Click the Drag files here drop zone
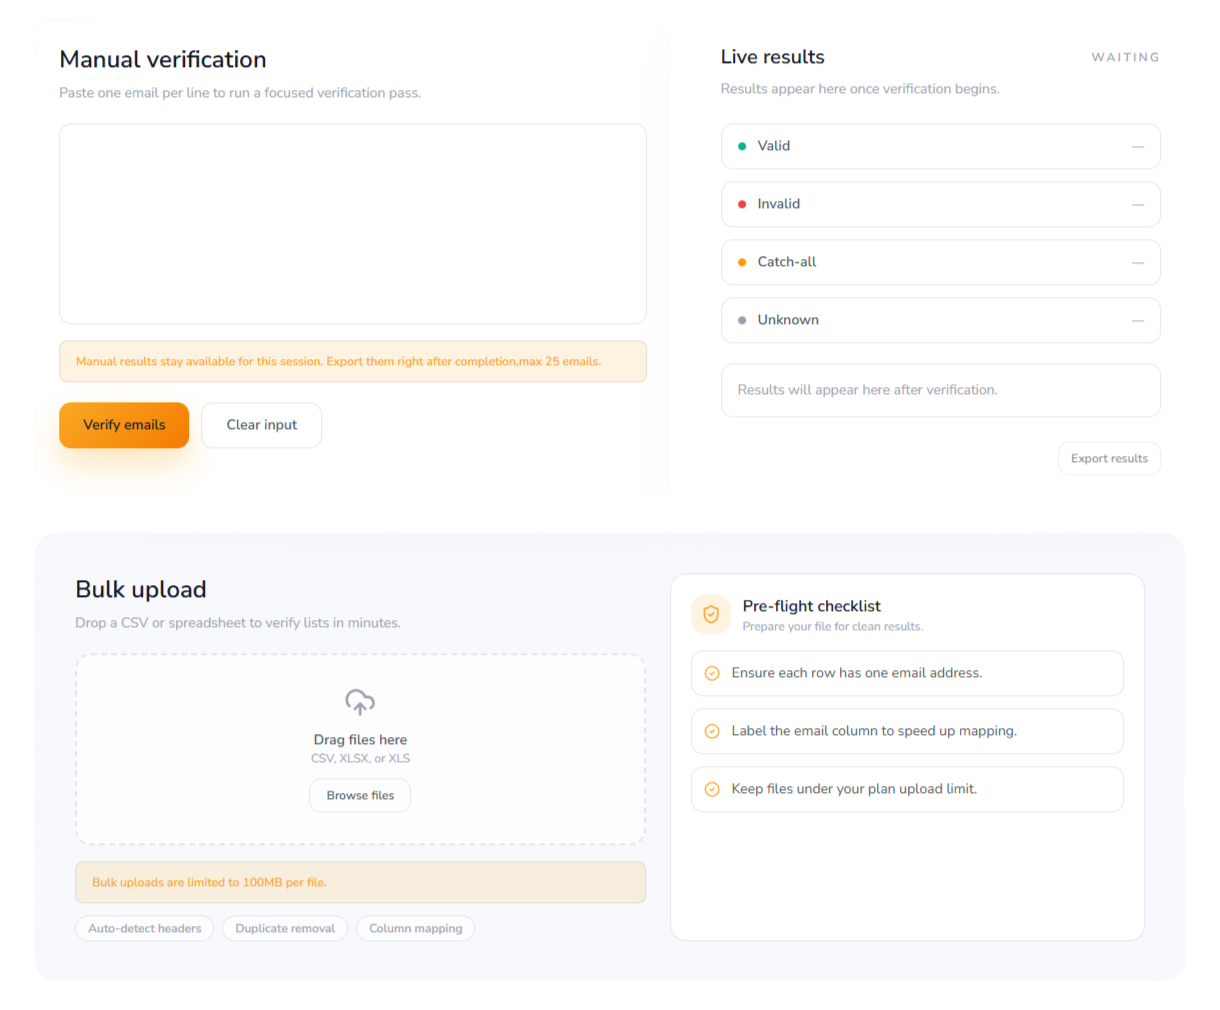This screenshot has height=1010, width=1220. click(x=360, y=740)
